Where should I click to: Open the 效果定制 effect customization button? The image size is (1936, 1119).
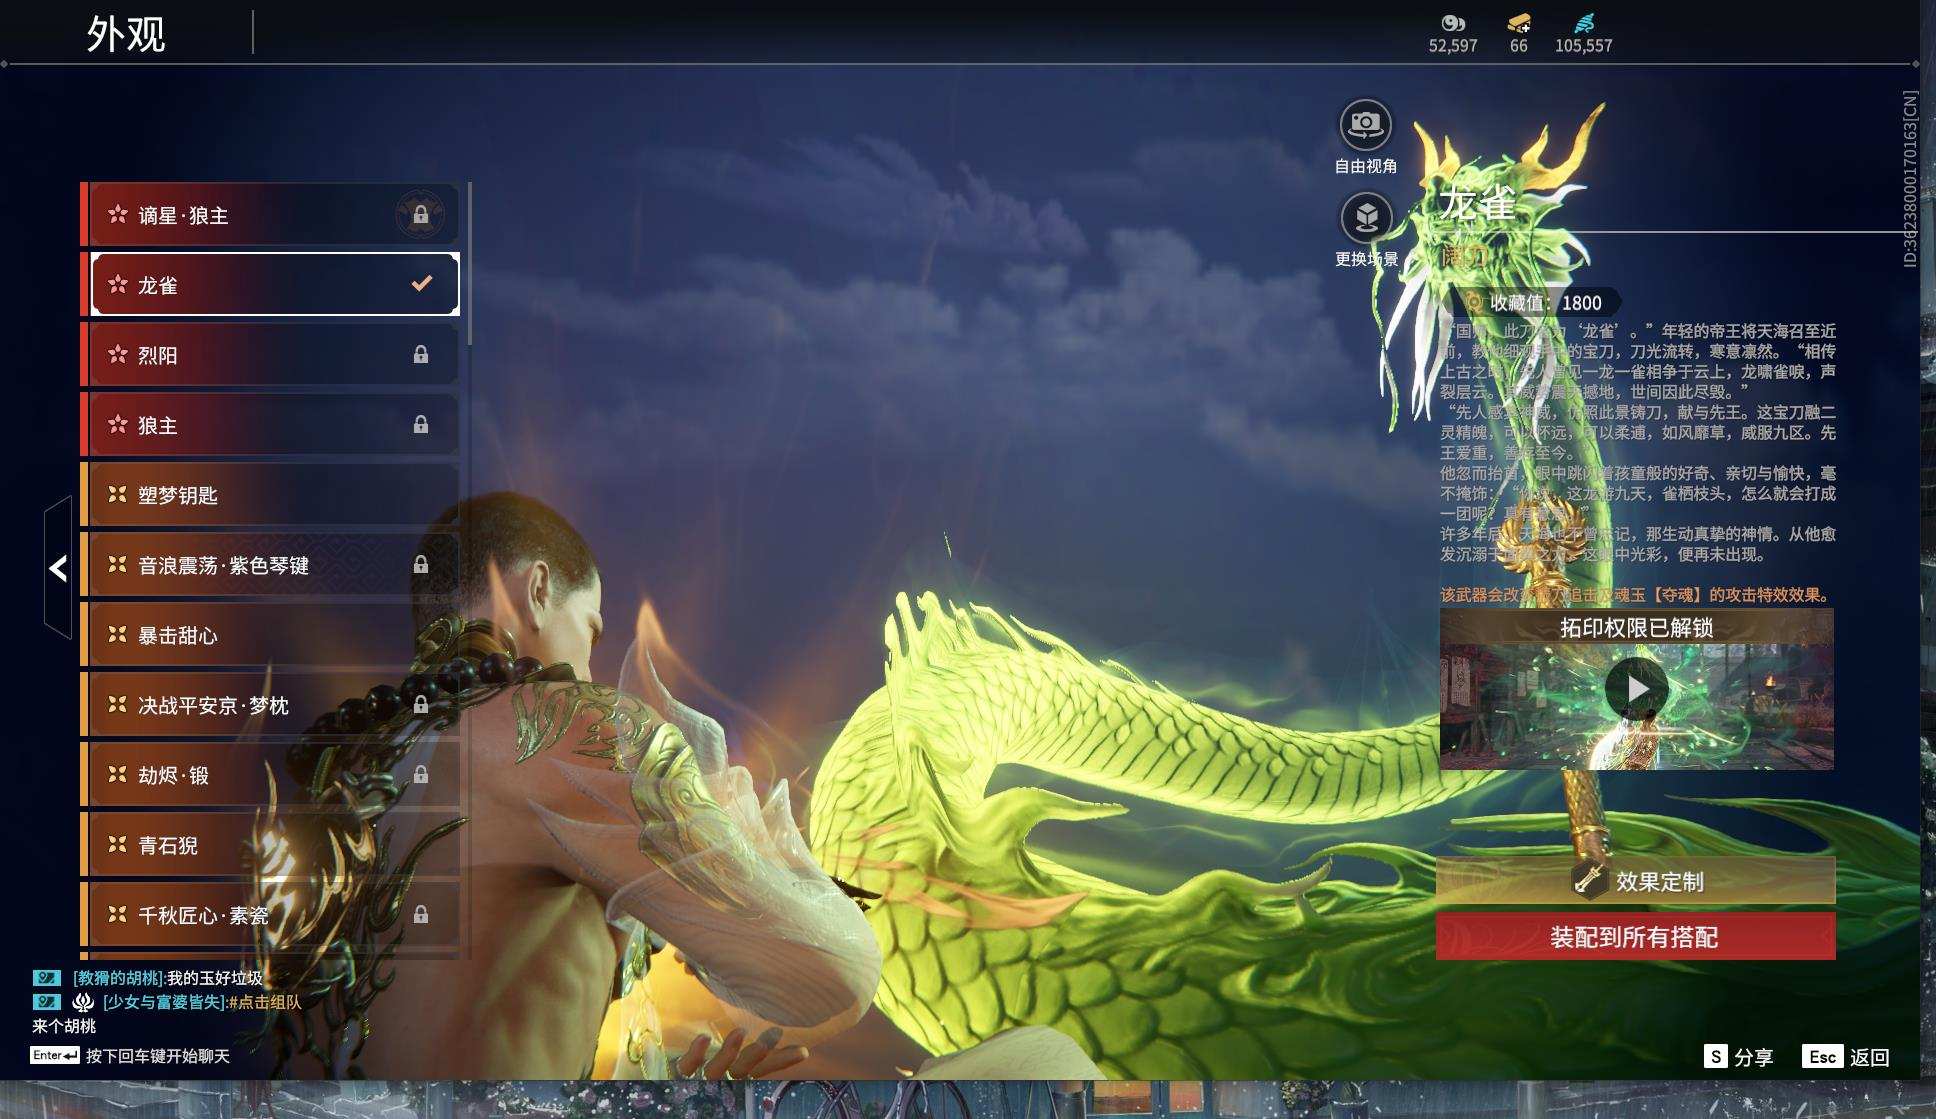[1636, 881]
